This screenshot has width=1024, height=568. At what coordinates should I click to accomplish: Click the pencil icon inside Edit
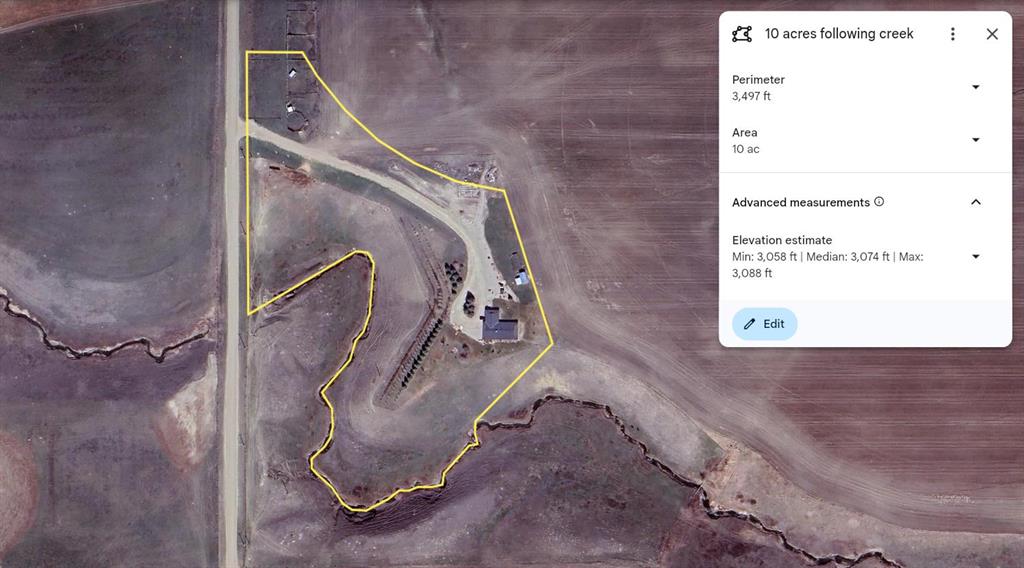click(x=749, y=324)
